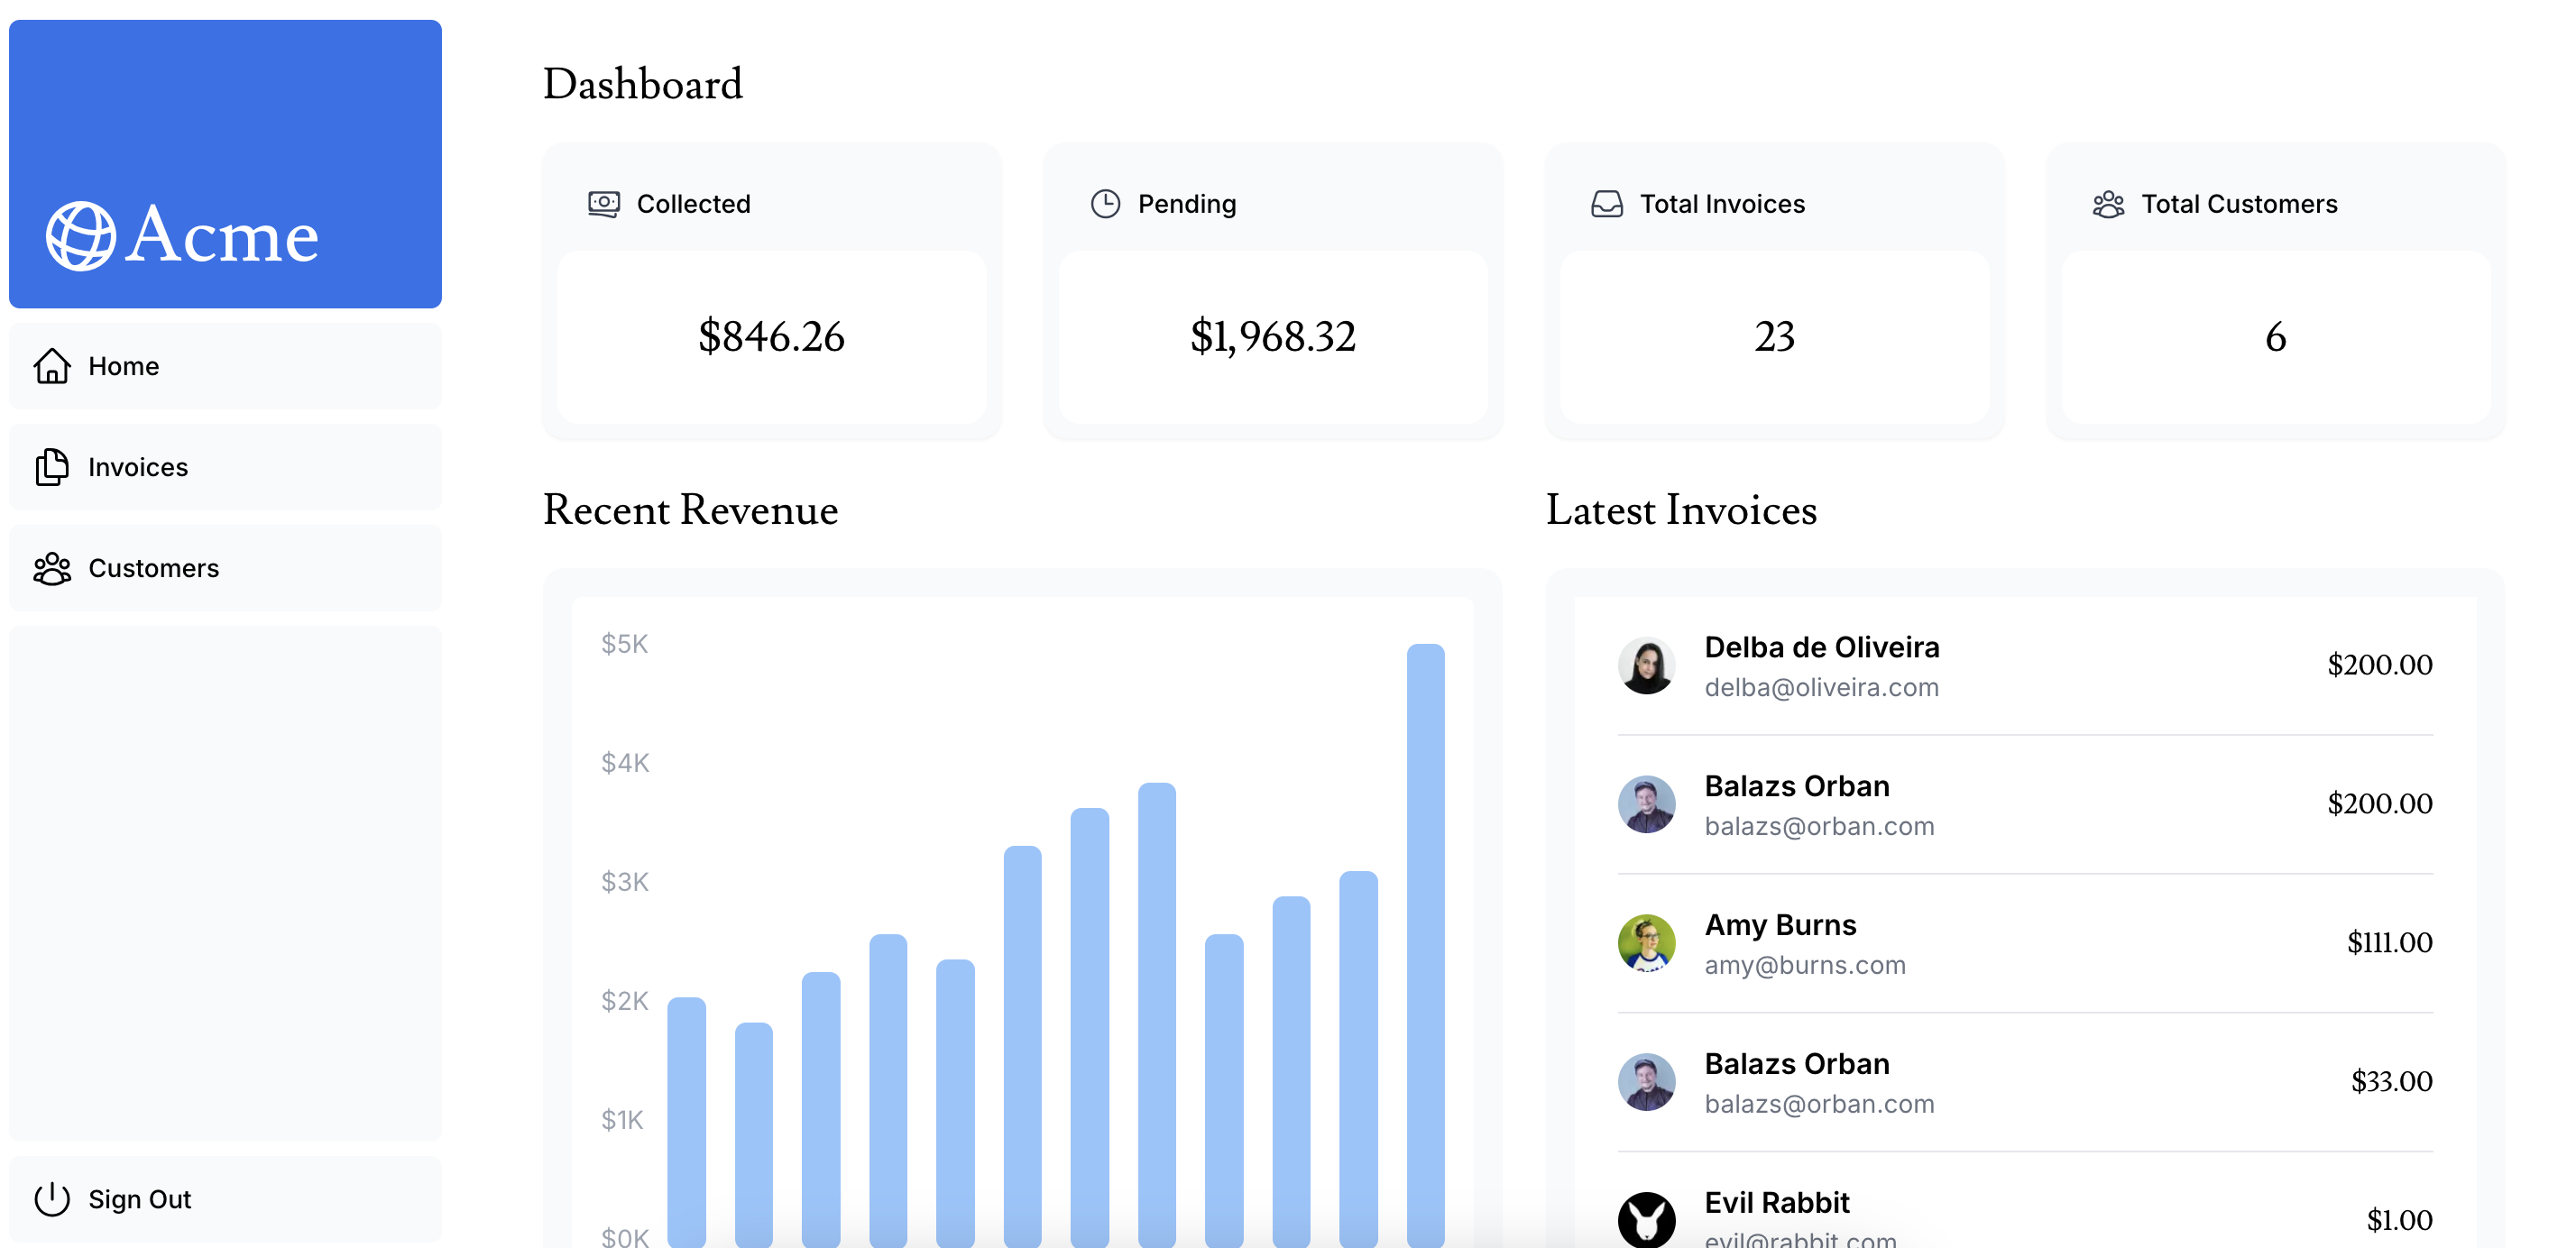Click the Home house icon
Image resolution: width=2576 pixels, height=1248 pixels.
(x=52, y=366)
